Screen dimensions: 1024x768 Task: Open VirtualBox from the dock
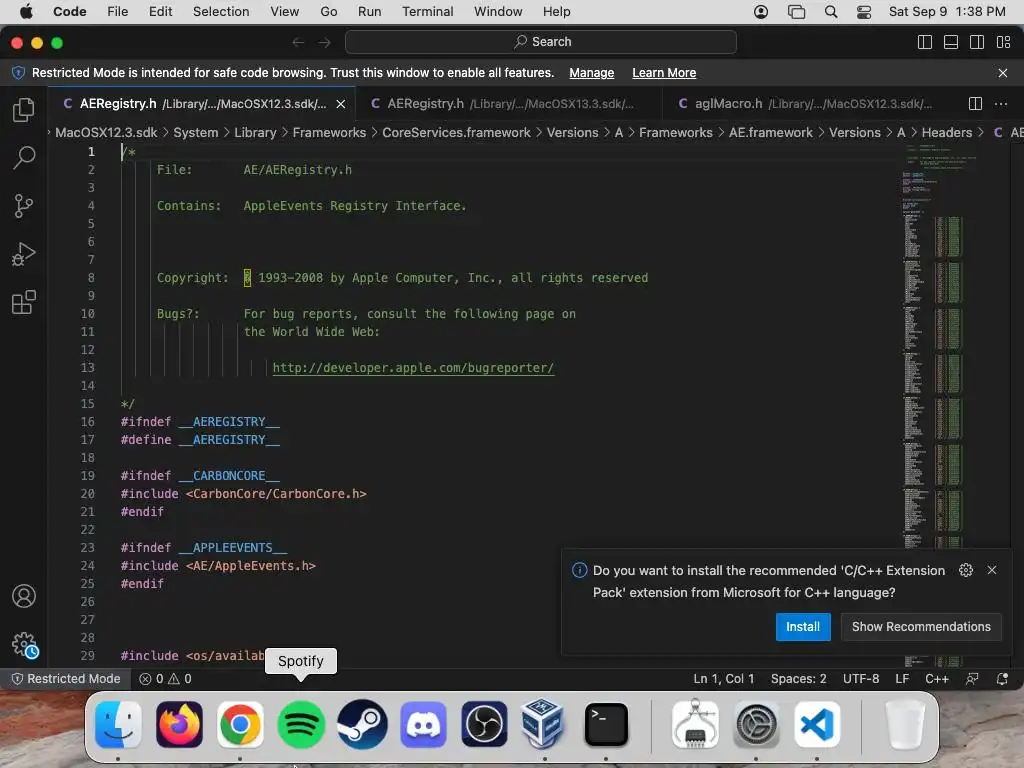click(x=544, y=723)
